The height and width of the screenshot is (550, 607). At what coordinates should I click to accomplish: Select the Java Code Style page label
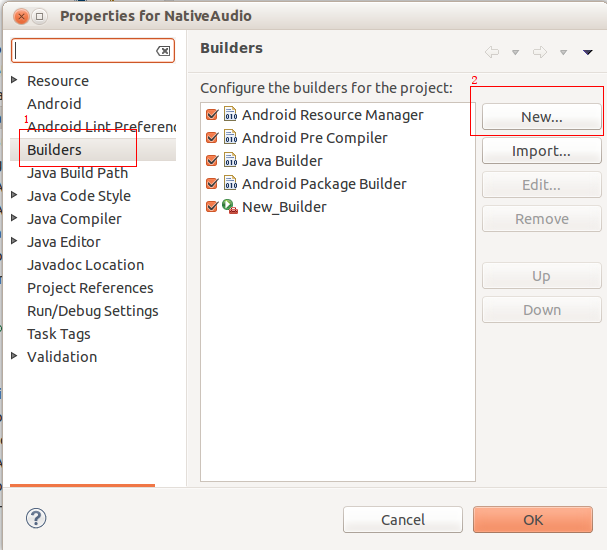tap(79, 196)
